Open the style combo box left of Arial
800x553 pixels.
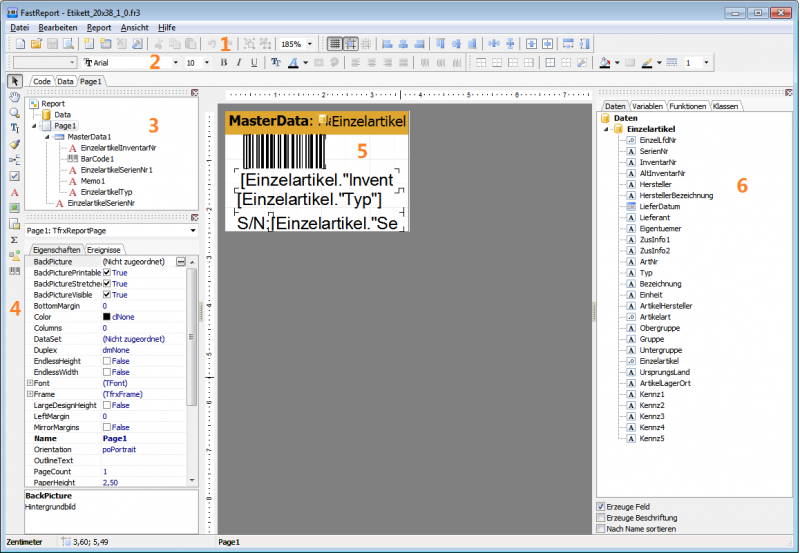point(45,62)
